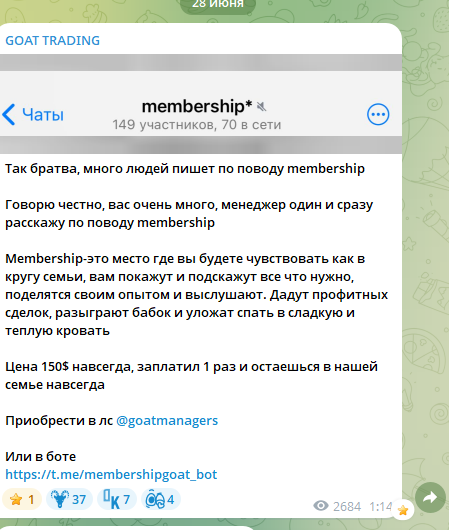Click the back chevron next to Чаты
Screen dimensions: 449x530
pos(9,115)
